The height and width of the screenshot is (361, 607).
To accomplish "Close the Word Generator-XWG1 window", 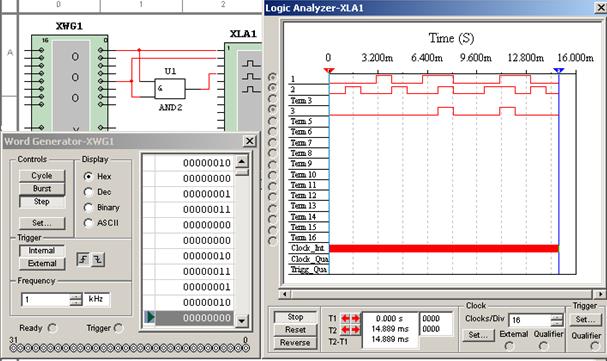I will tap(250, 141).
